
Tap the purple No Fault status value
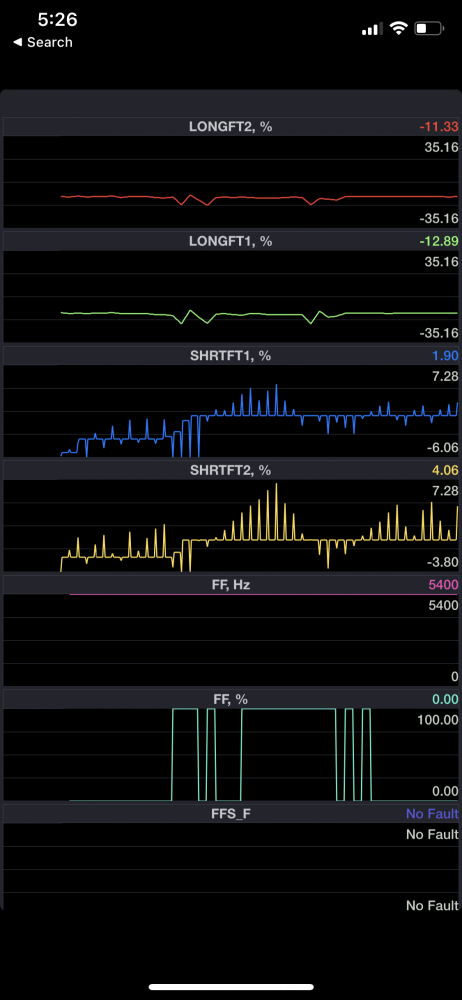(x=432, y=814)
